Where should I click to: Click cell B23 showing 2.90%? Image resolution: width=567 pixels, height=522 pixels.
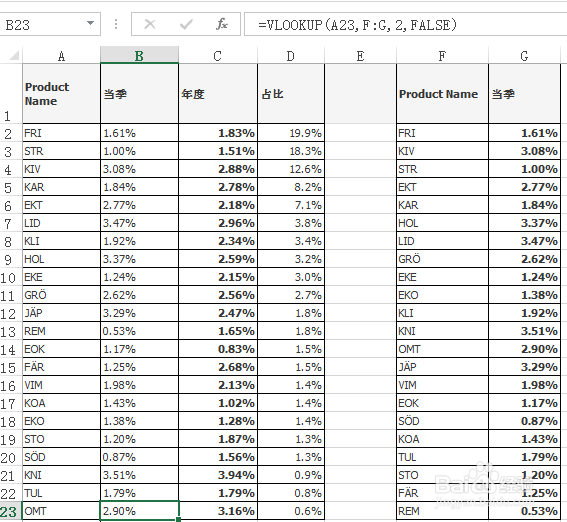pos(139,511)
